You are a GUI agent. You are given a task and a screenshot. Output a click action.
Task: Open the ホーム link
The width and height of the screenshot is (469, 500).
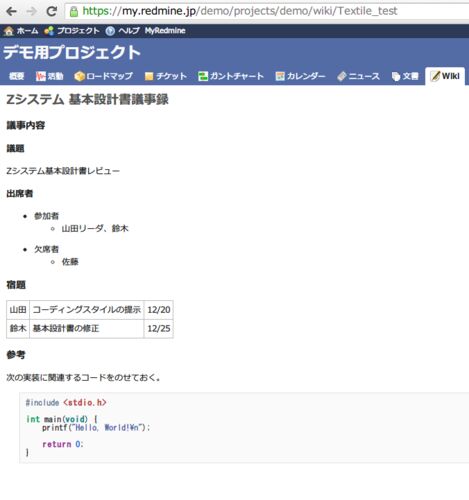click(27, 31)
